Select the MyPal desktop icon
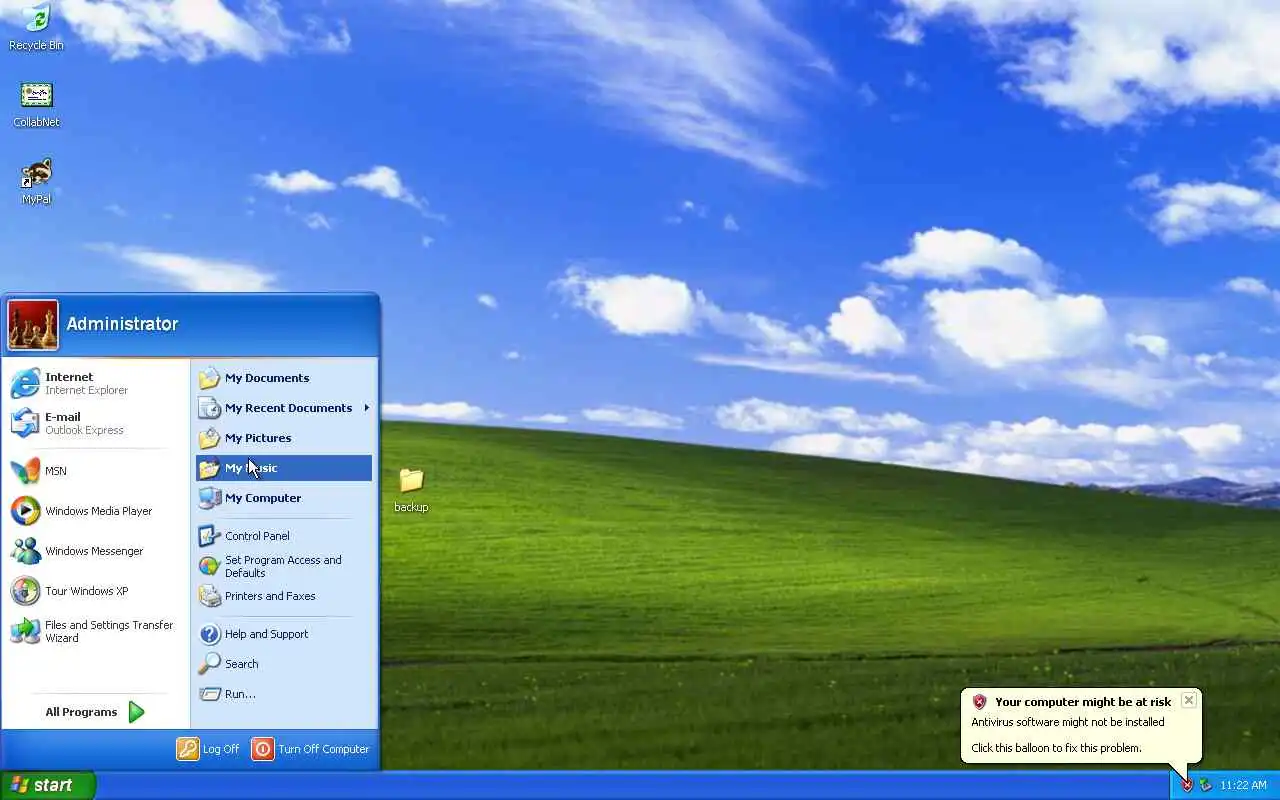The width and height of the screenshot is (1280, 800). [x=36, y=181]
